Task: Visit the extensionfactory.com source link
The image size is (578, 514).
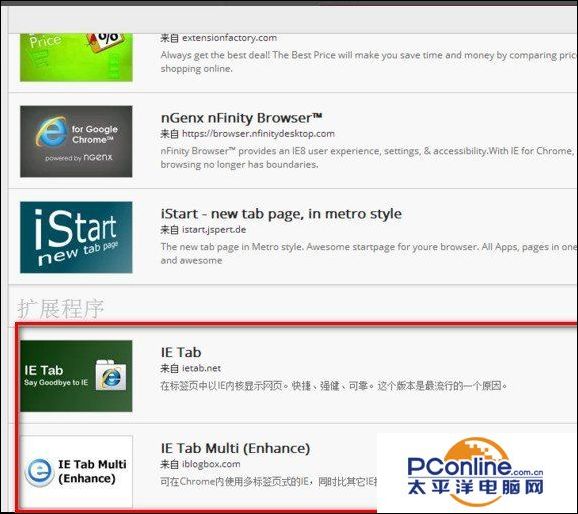Action: tap(229, 38)
